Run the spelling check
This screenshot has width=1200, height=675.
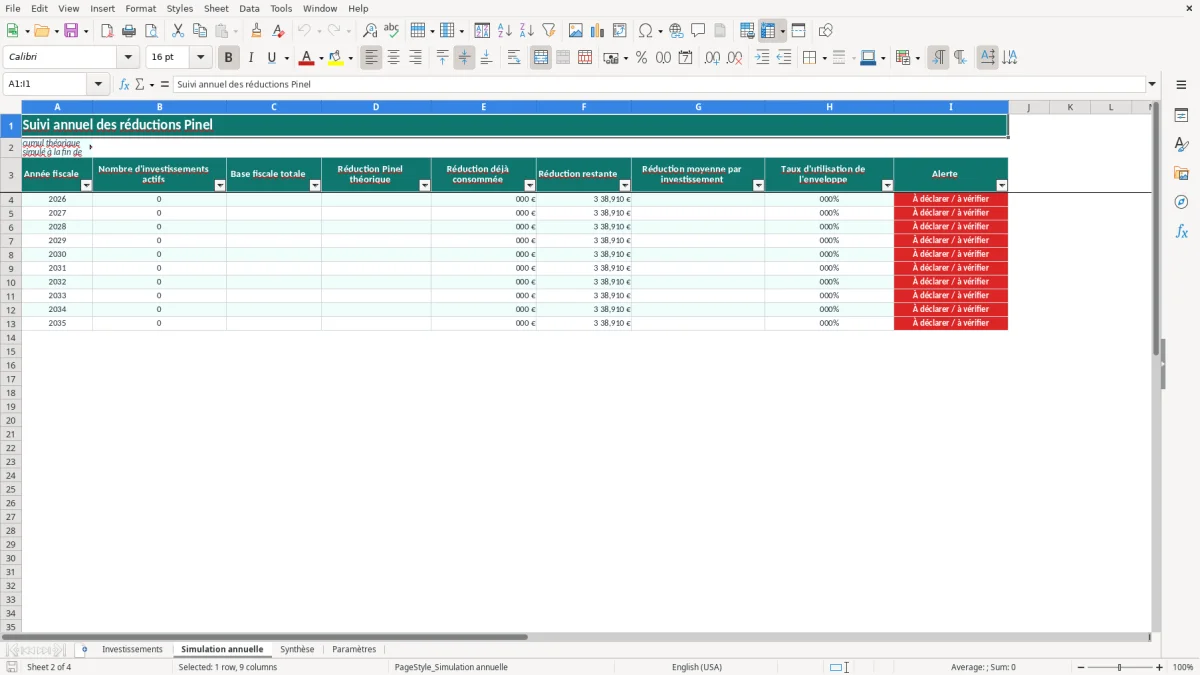(392, 31)
